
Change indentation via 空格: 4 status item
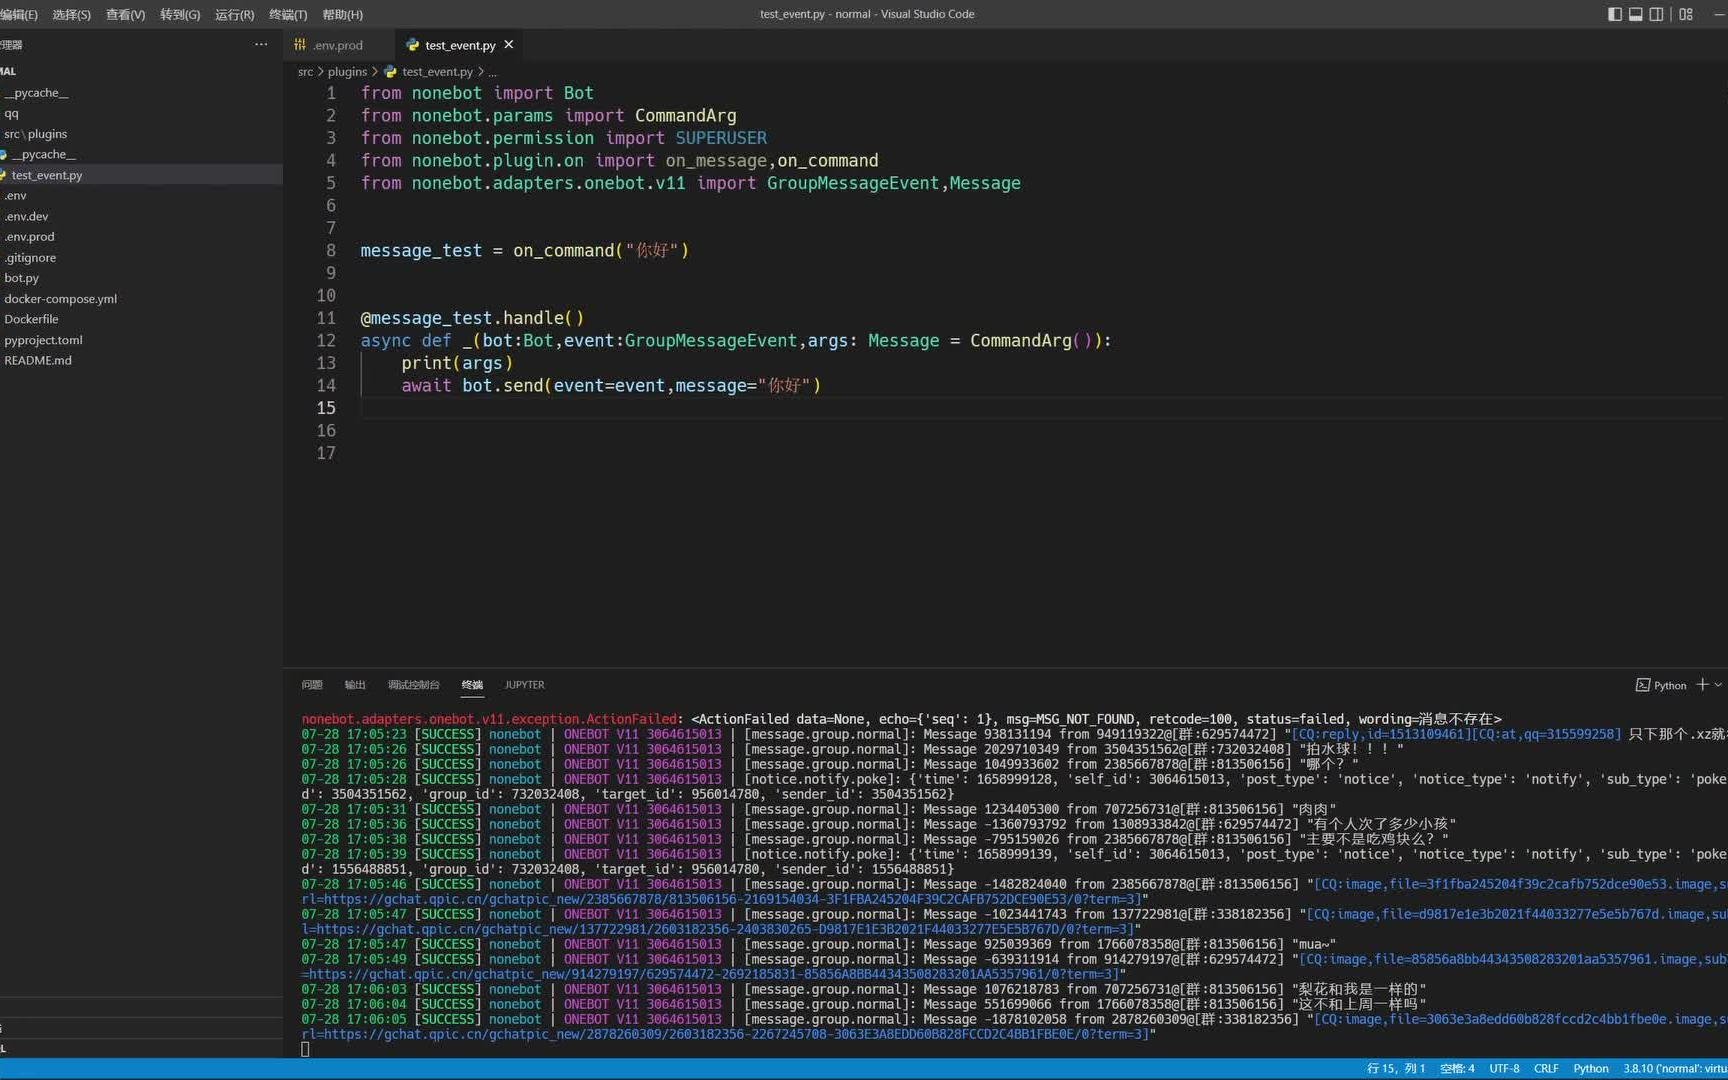point(1457,1068)
